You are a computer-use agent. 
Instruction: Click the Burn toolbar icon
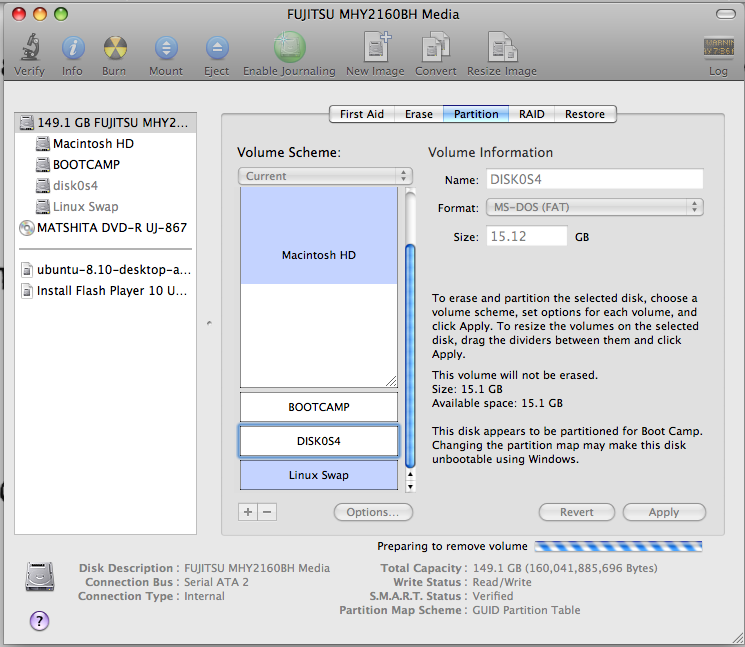[115, 48]
